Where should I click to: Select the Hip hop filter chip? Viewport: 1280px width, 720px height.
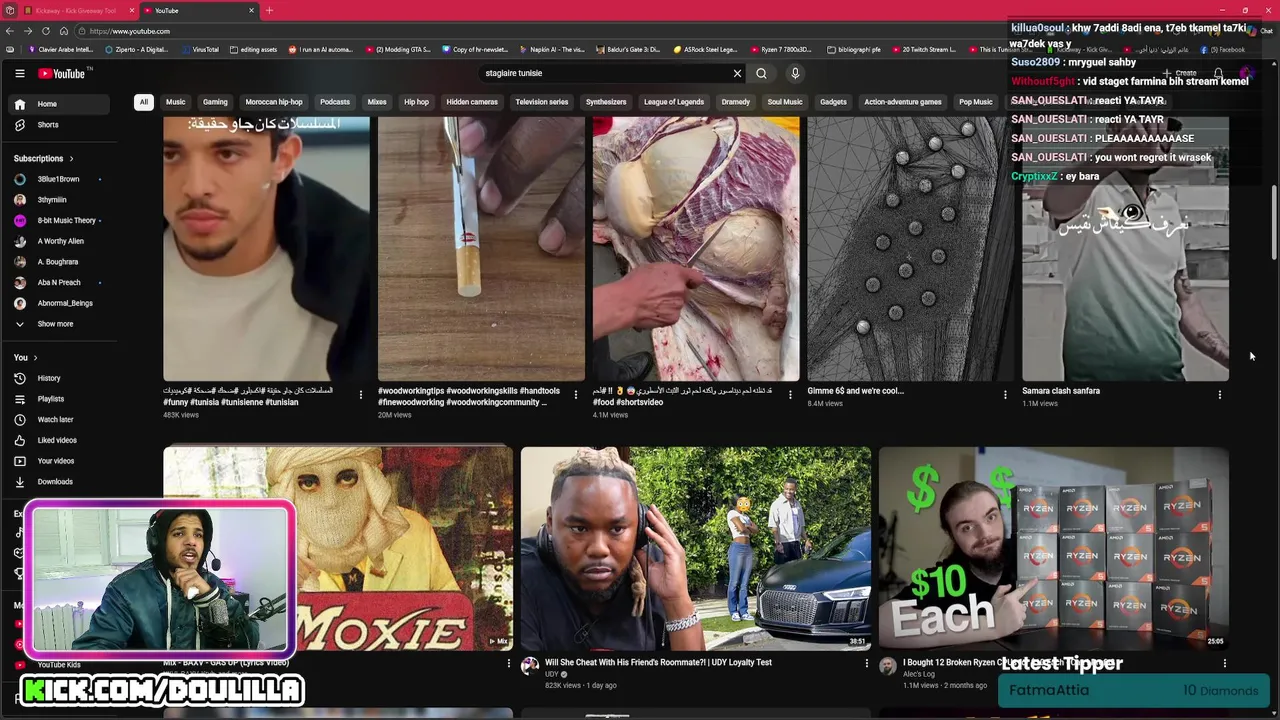pyautogui.click(x=416, y=102)
